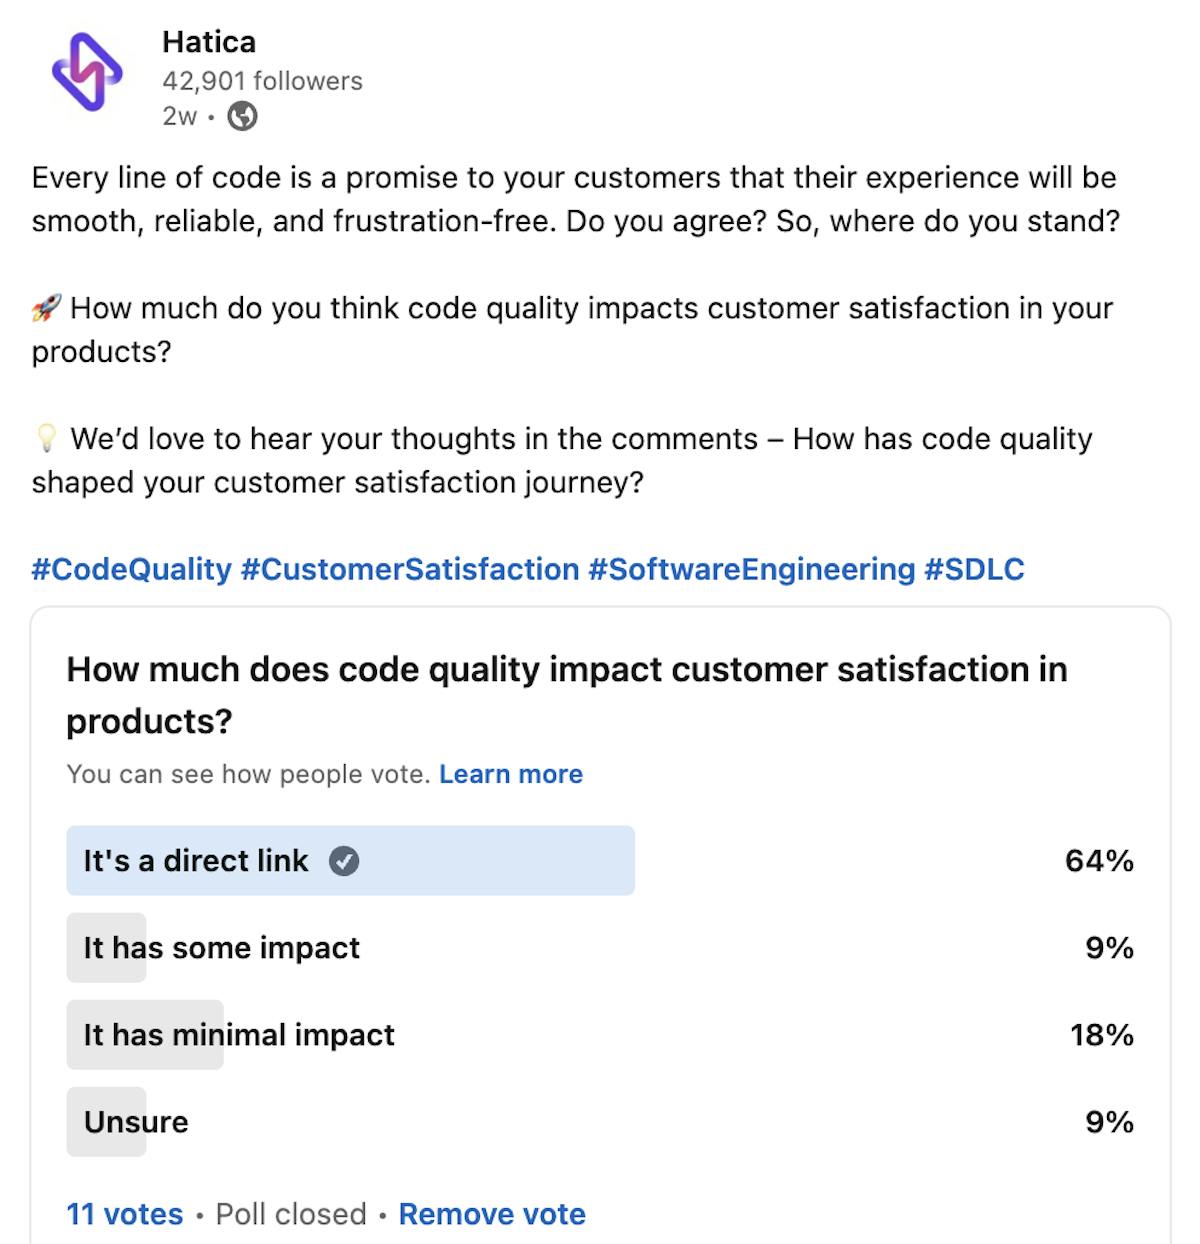Click 'Learn more' about poll voting visibility

click(511, 774)
